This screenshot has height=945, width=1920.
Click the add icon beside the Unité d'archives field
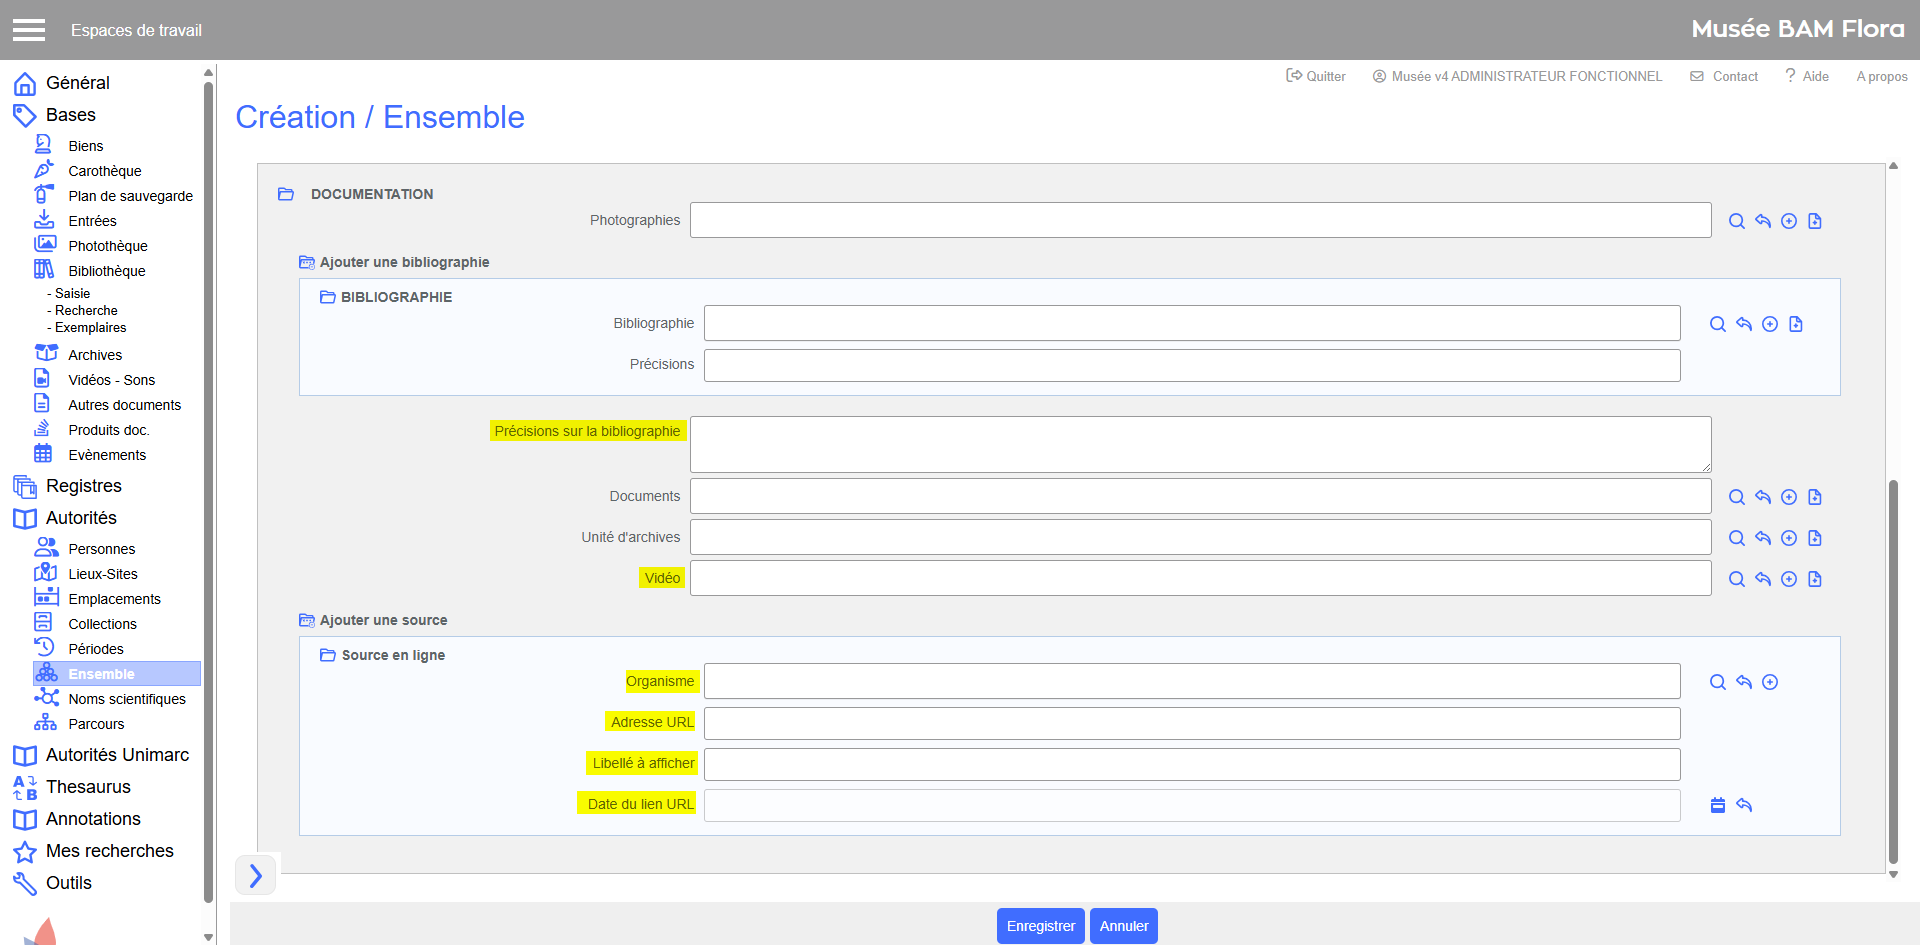(x=1788, y=538)
